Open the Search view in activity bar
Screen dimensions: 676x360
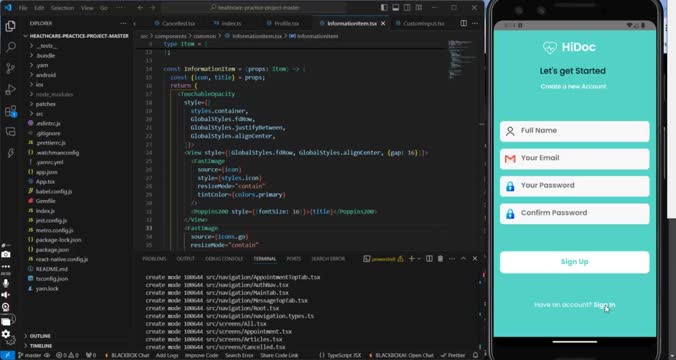tap(10, 47)
